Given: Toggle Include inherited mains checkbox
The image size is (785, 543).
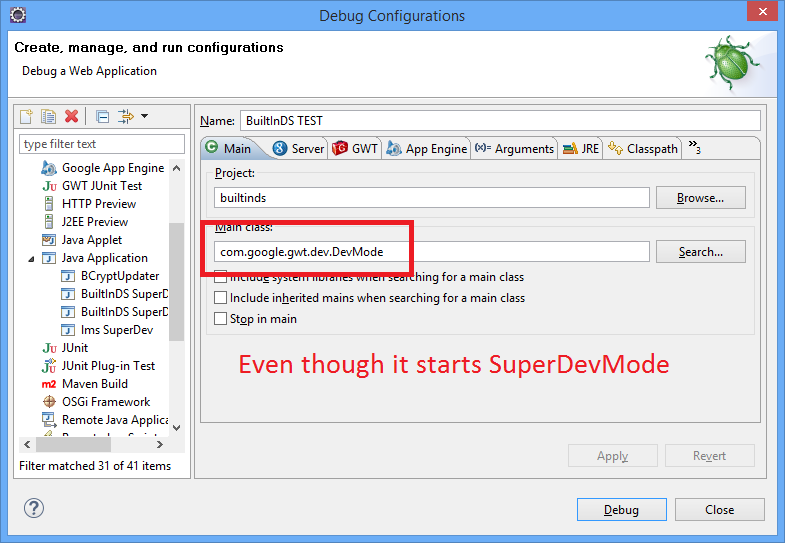Looking at the screenshot, I should 220,298.
